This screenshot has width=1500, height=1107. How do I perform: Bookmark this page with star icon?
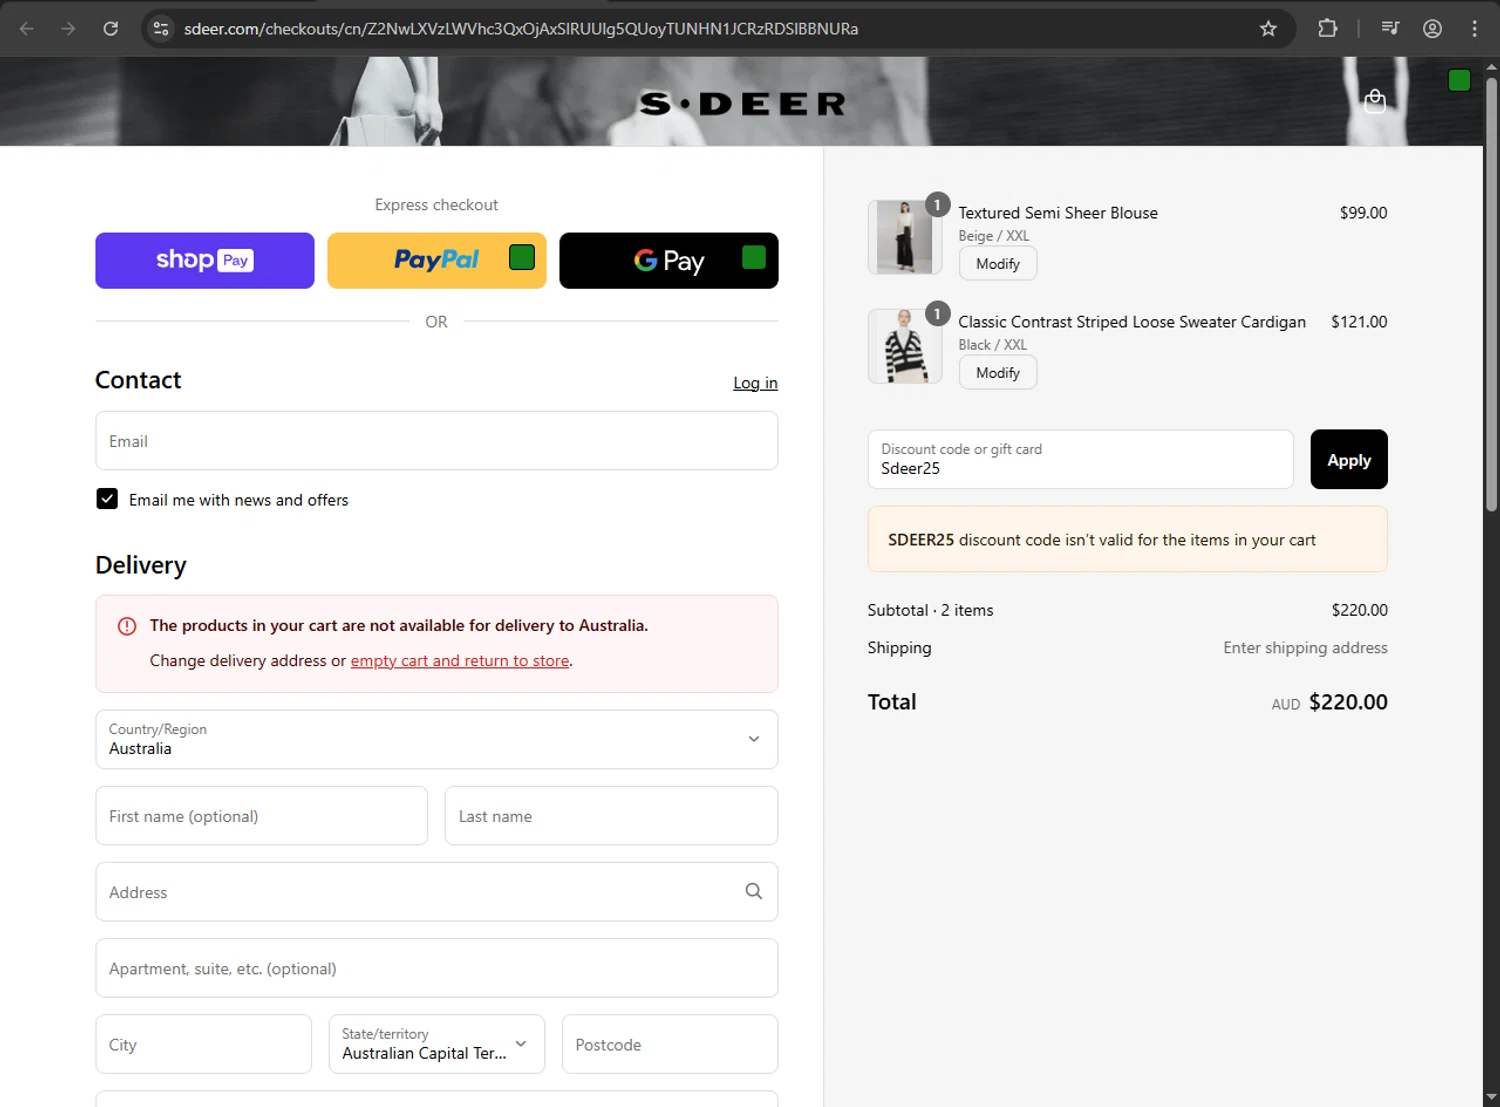point(1268,29)
